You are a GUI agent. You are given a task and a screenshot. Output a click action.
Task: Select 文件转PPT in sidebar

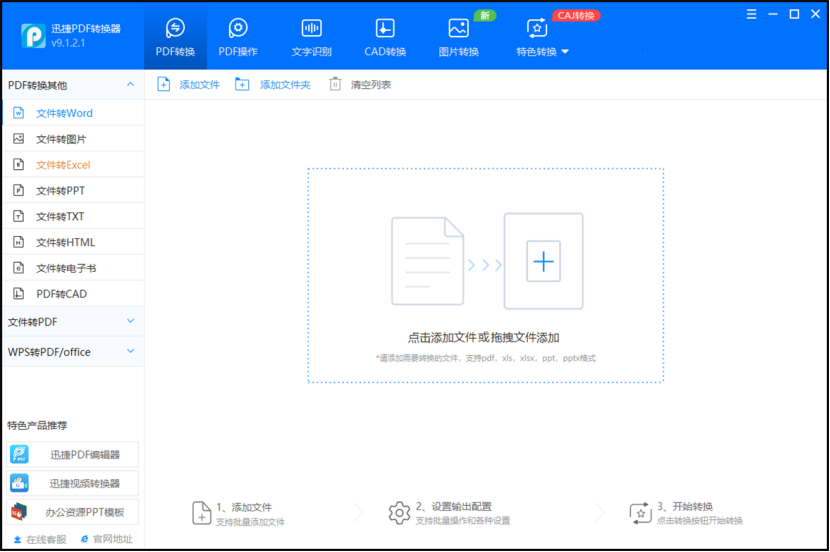[x=73, y=191]
